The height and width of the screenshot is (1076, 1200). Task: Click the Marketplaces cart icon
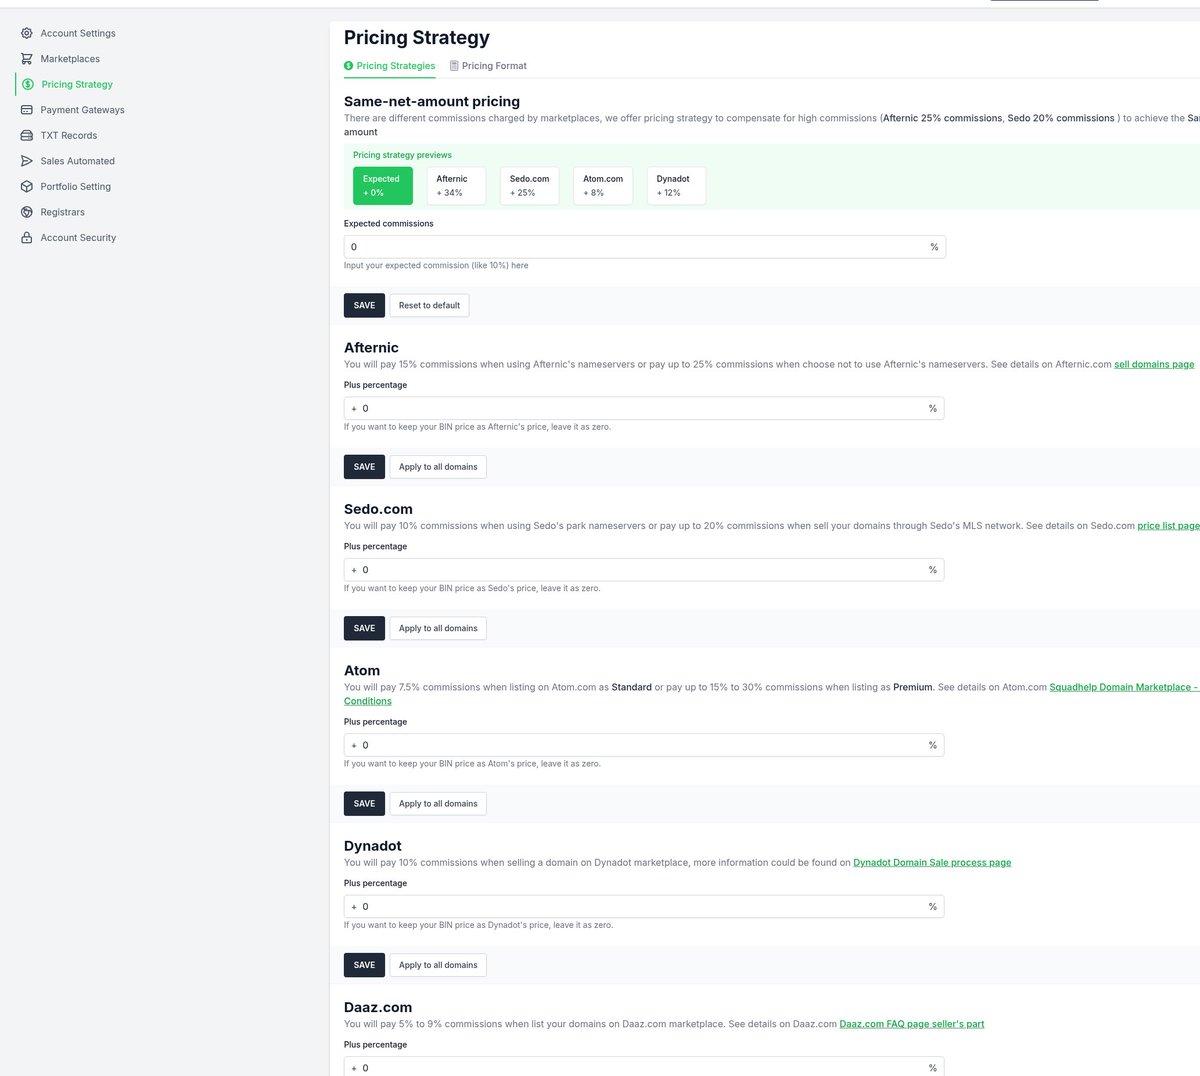point(27,59)
